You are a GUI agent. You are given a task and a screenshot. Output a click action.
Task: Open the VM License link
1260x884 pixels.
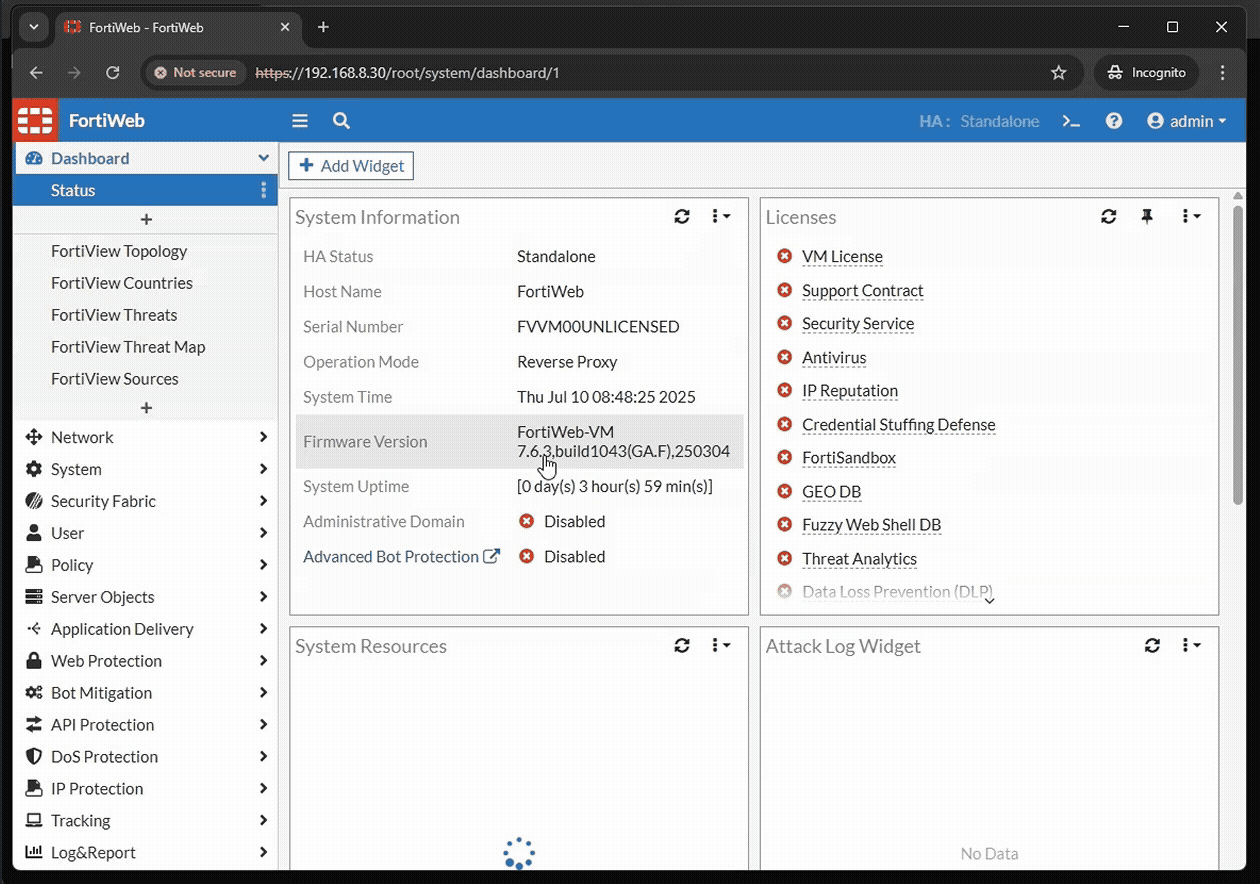(x=842, y=256)
